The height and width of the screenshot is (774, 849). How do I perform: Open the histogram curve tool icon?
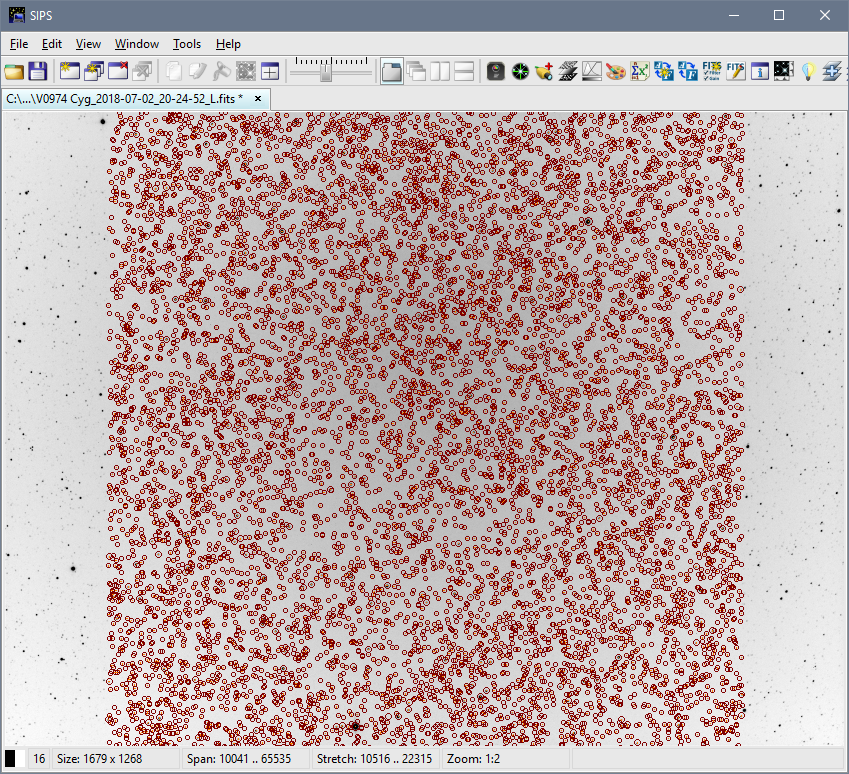pyautogui.click(x=592, y=71)
